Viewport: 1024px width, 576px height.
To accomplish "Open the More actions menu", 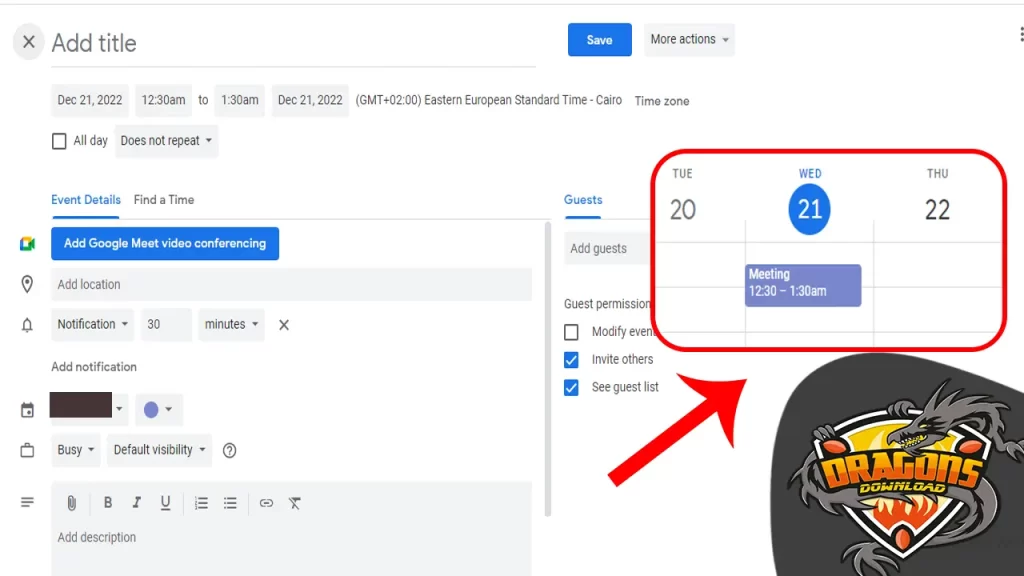I will 689,39.
